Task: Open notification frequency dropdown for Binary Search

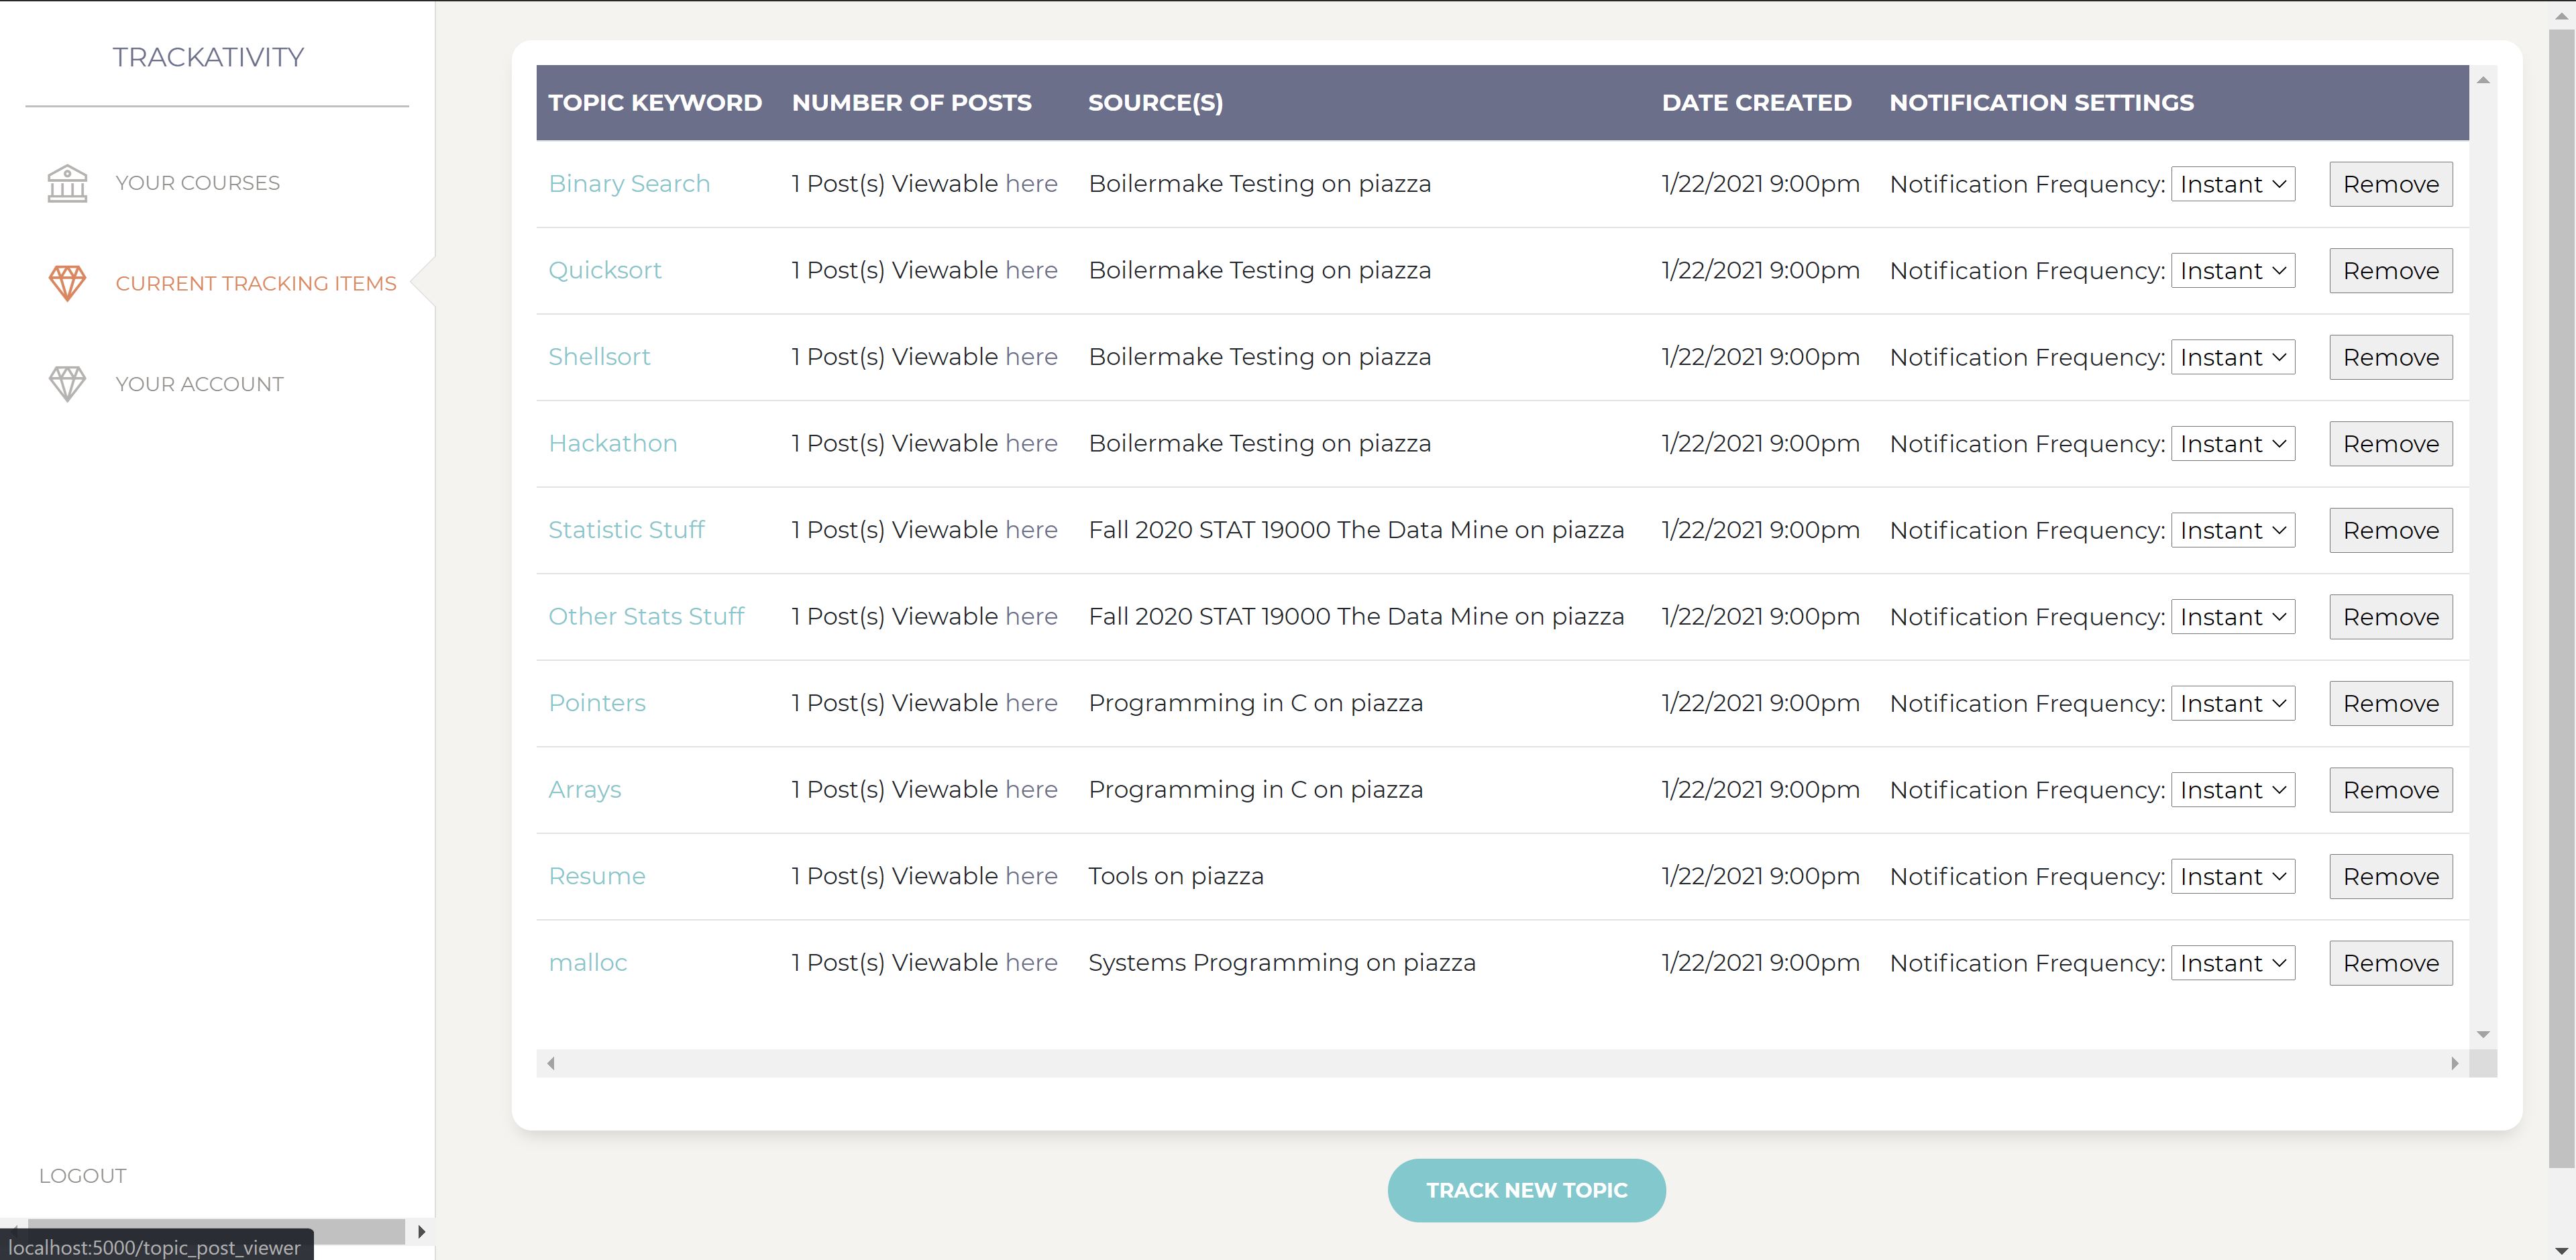Action: (2232, 184)
